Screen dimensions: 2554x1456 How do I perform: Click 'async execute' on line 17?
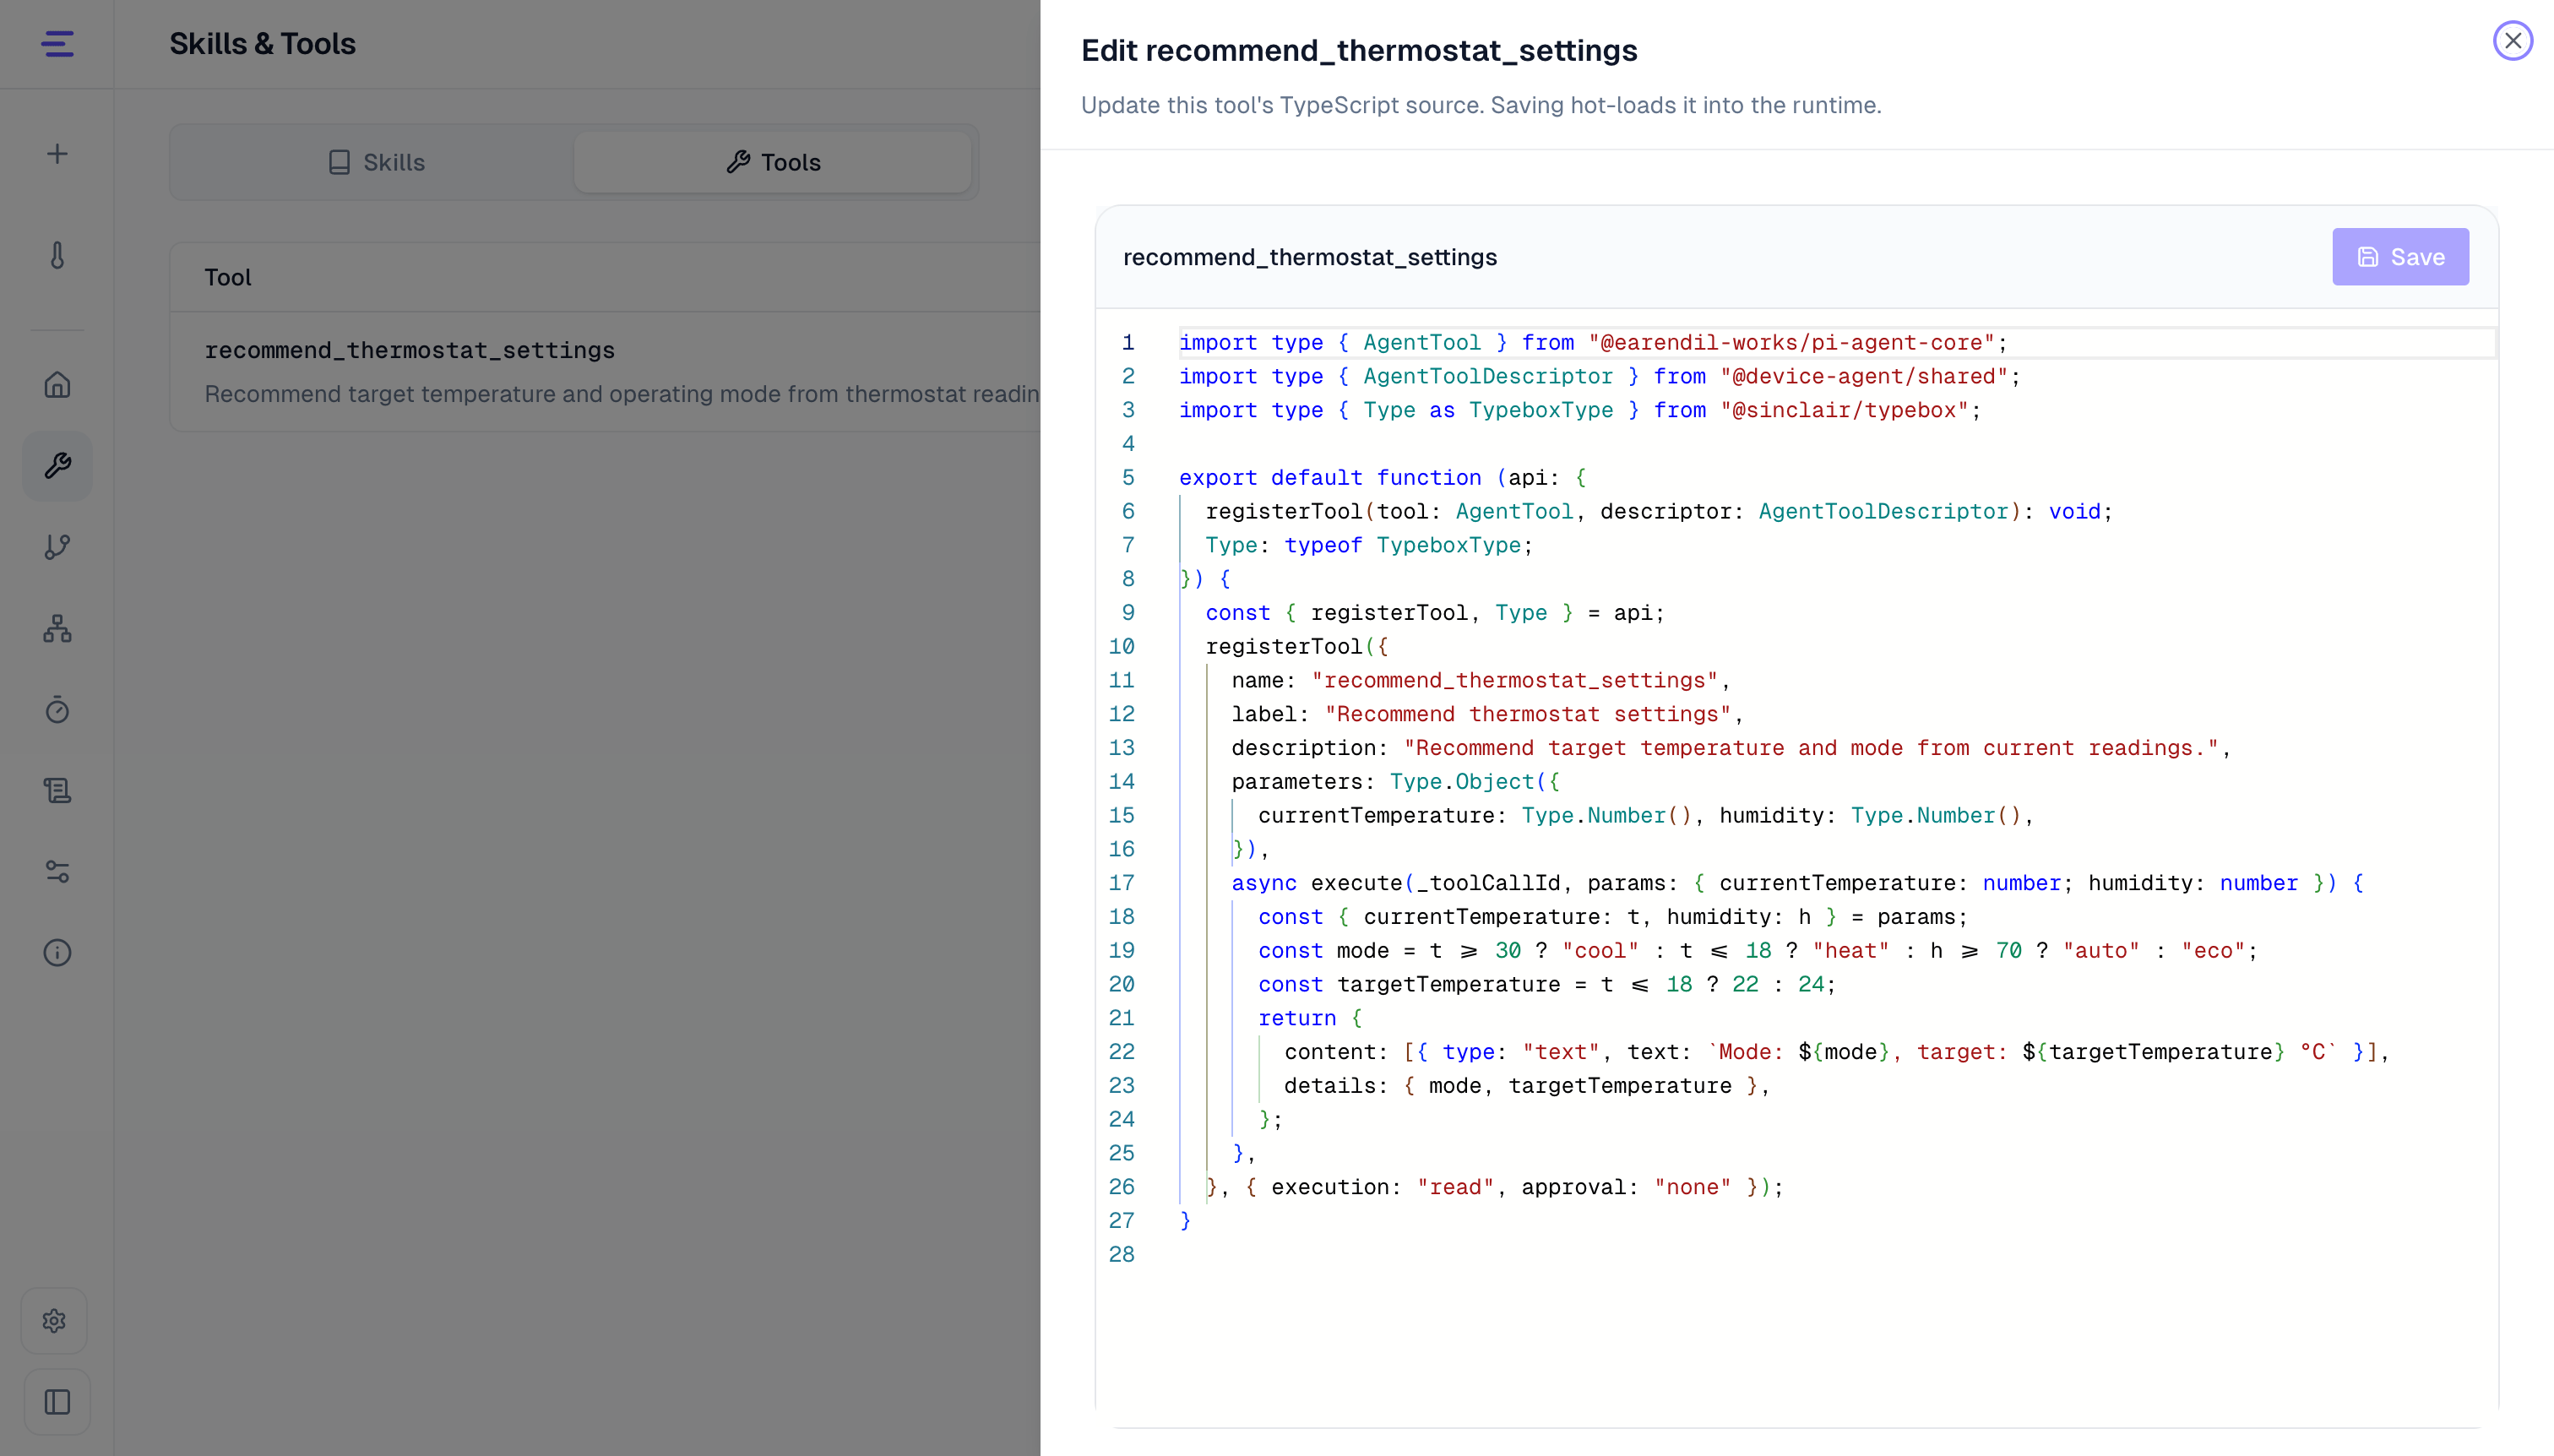point(1317,883)
